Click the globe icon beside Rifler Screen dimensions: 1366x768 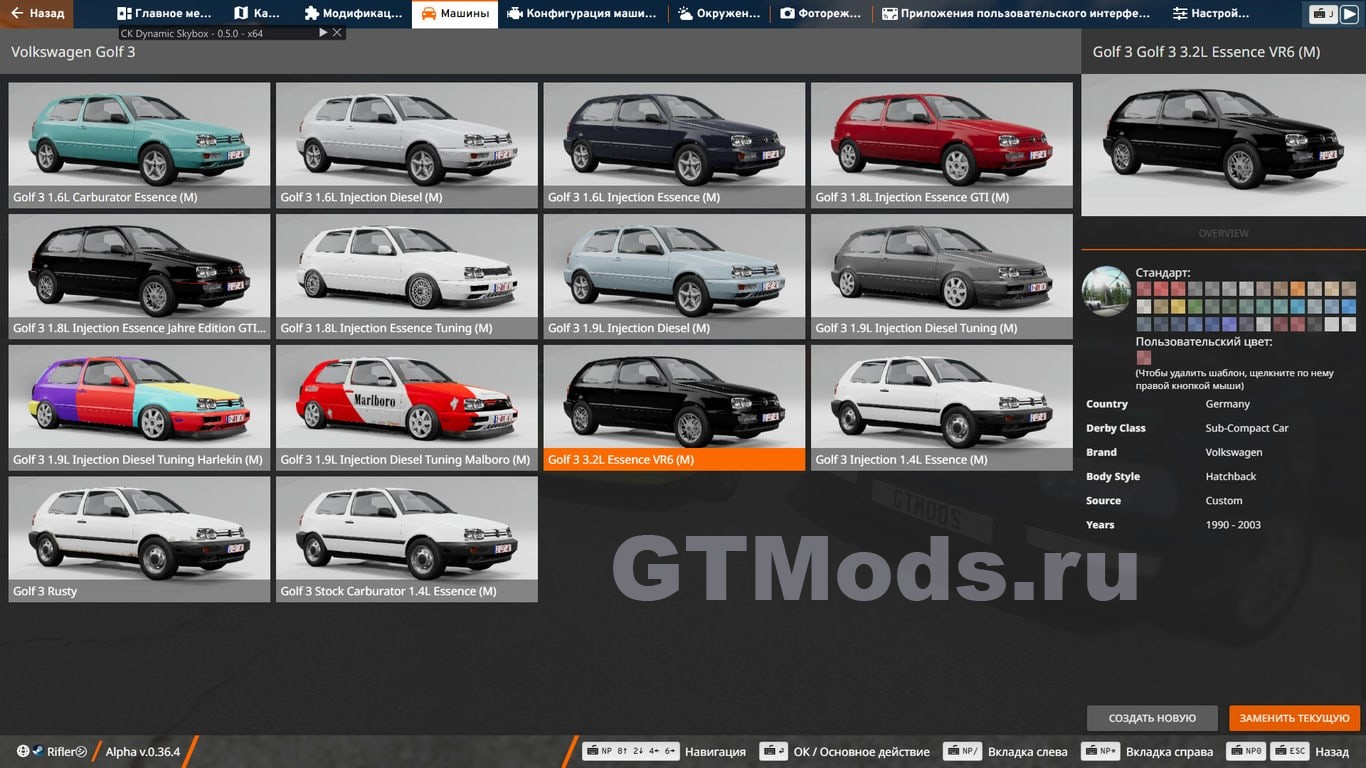(23, 752)
